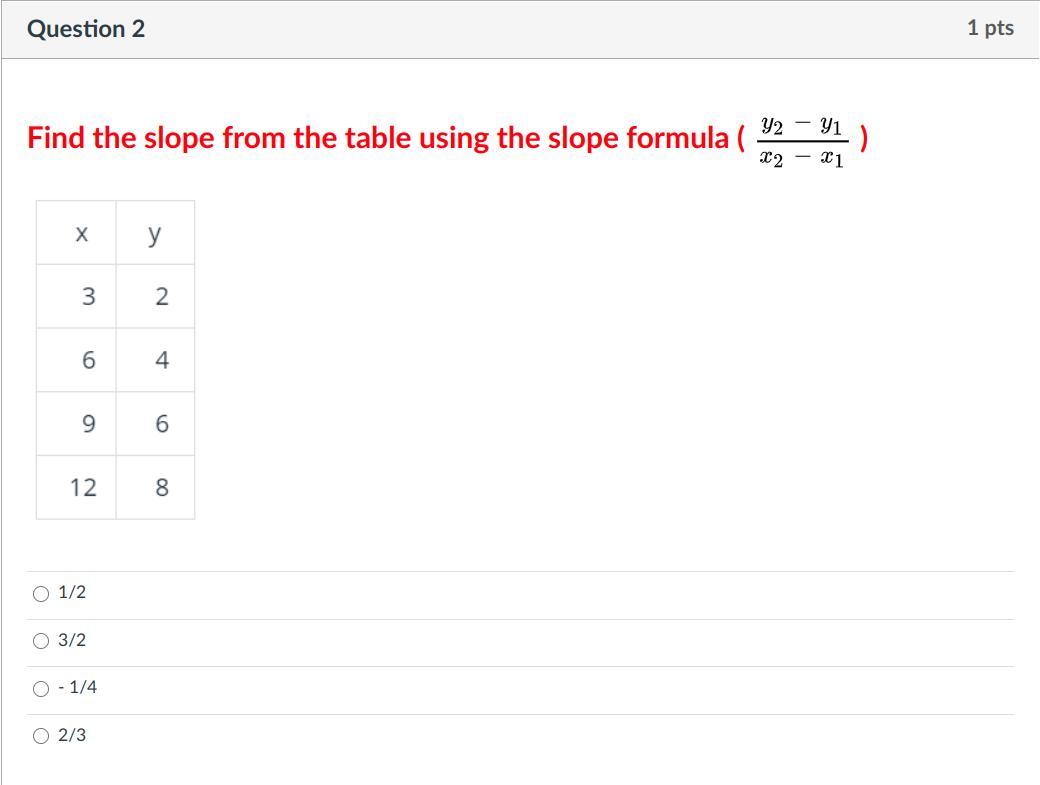Click the table cell containing 8
Screen dimensions: 1040x785
click(161, 487)
